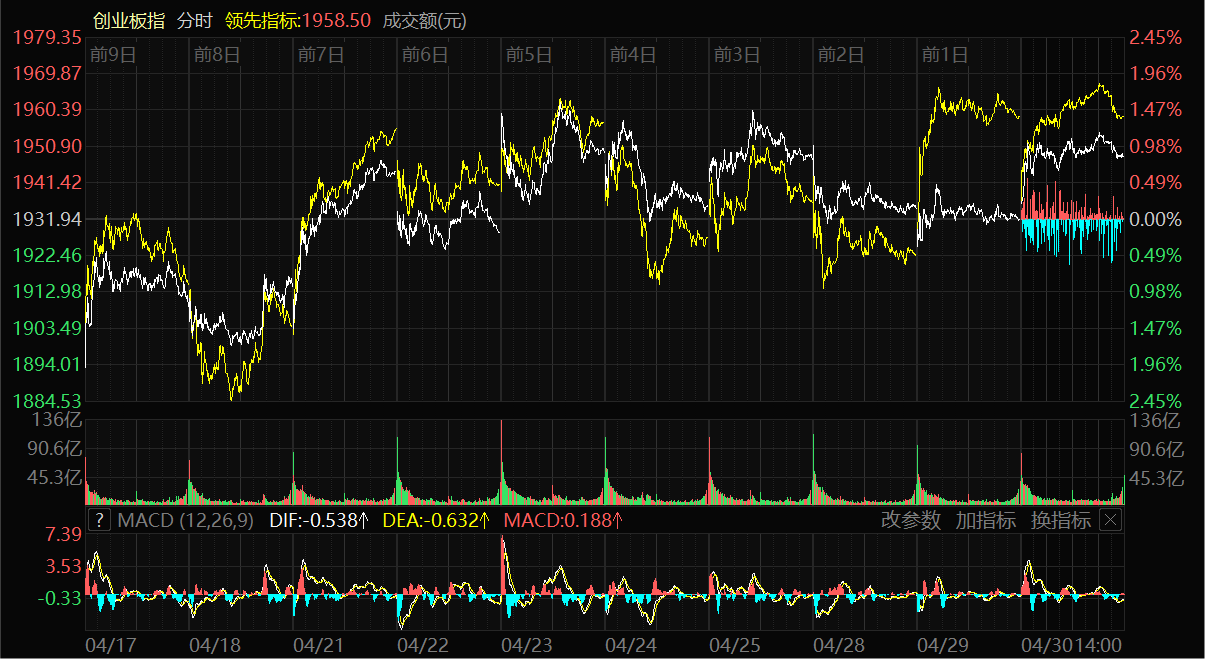1205x659 pixels.
Task: Select the 前8日 day marker
Action: pyautogui.click(x=216, y=54)
